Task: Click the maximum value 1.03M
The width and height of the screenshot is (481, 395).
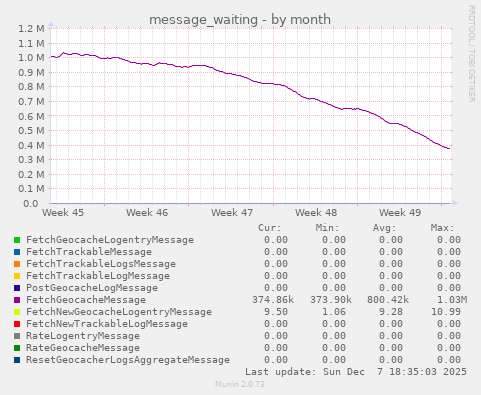Action: pyautogui.click(x=452, y=300)
